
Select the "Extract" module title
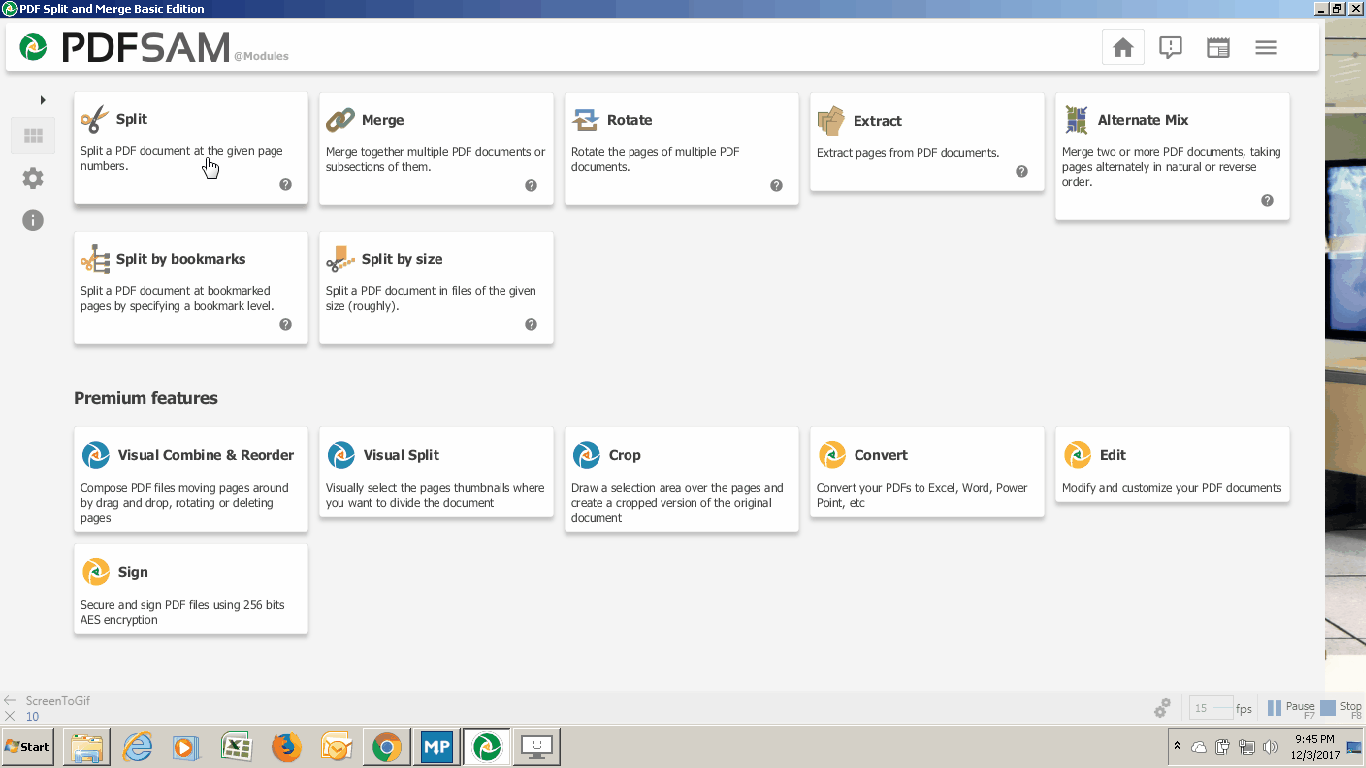(878, 121)
